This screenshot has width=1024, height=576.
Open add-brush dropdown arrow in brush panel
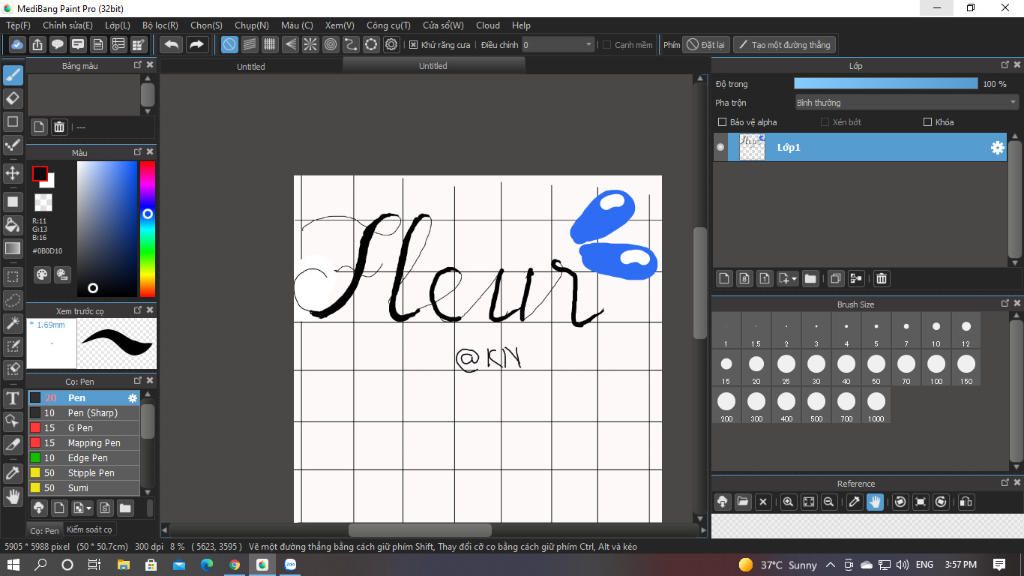coord(89,508)
